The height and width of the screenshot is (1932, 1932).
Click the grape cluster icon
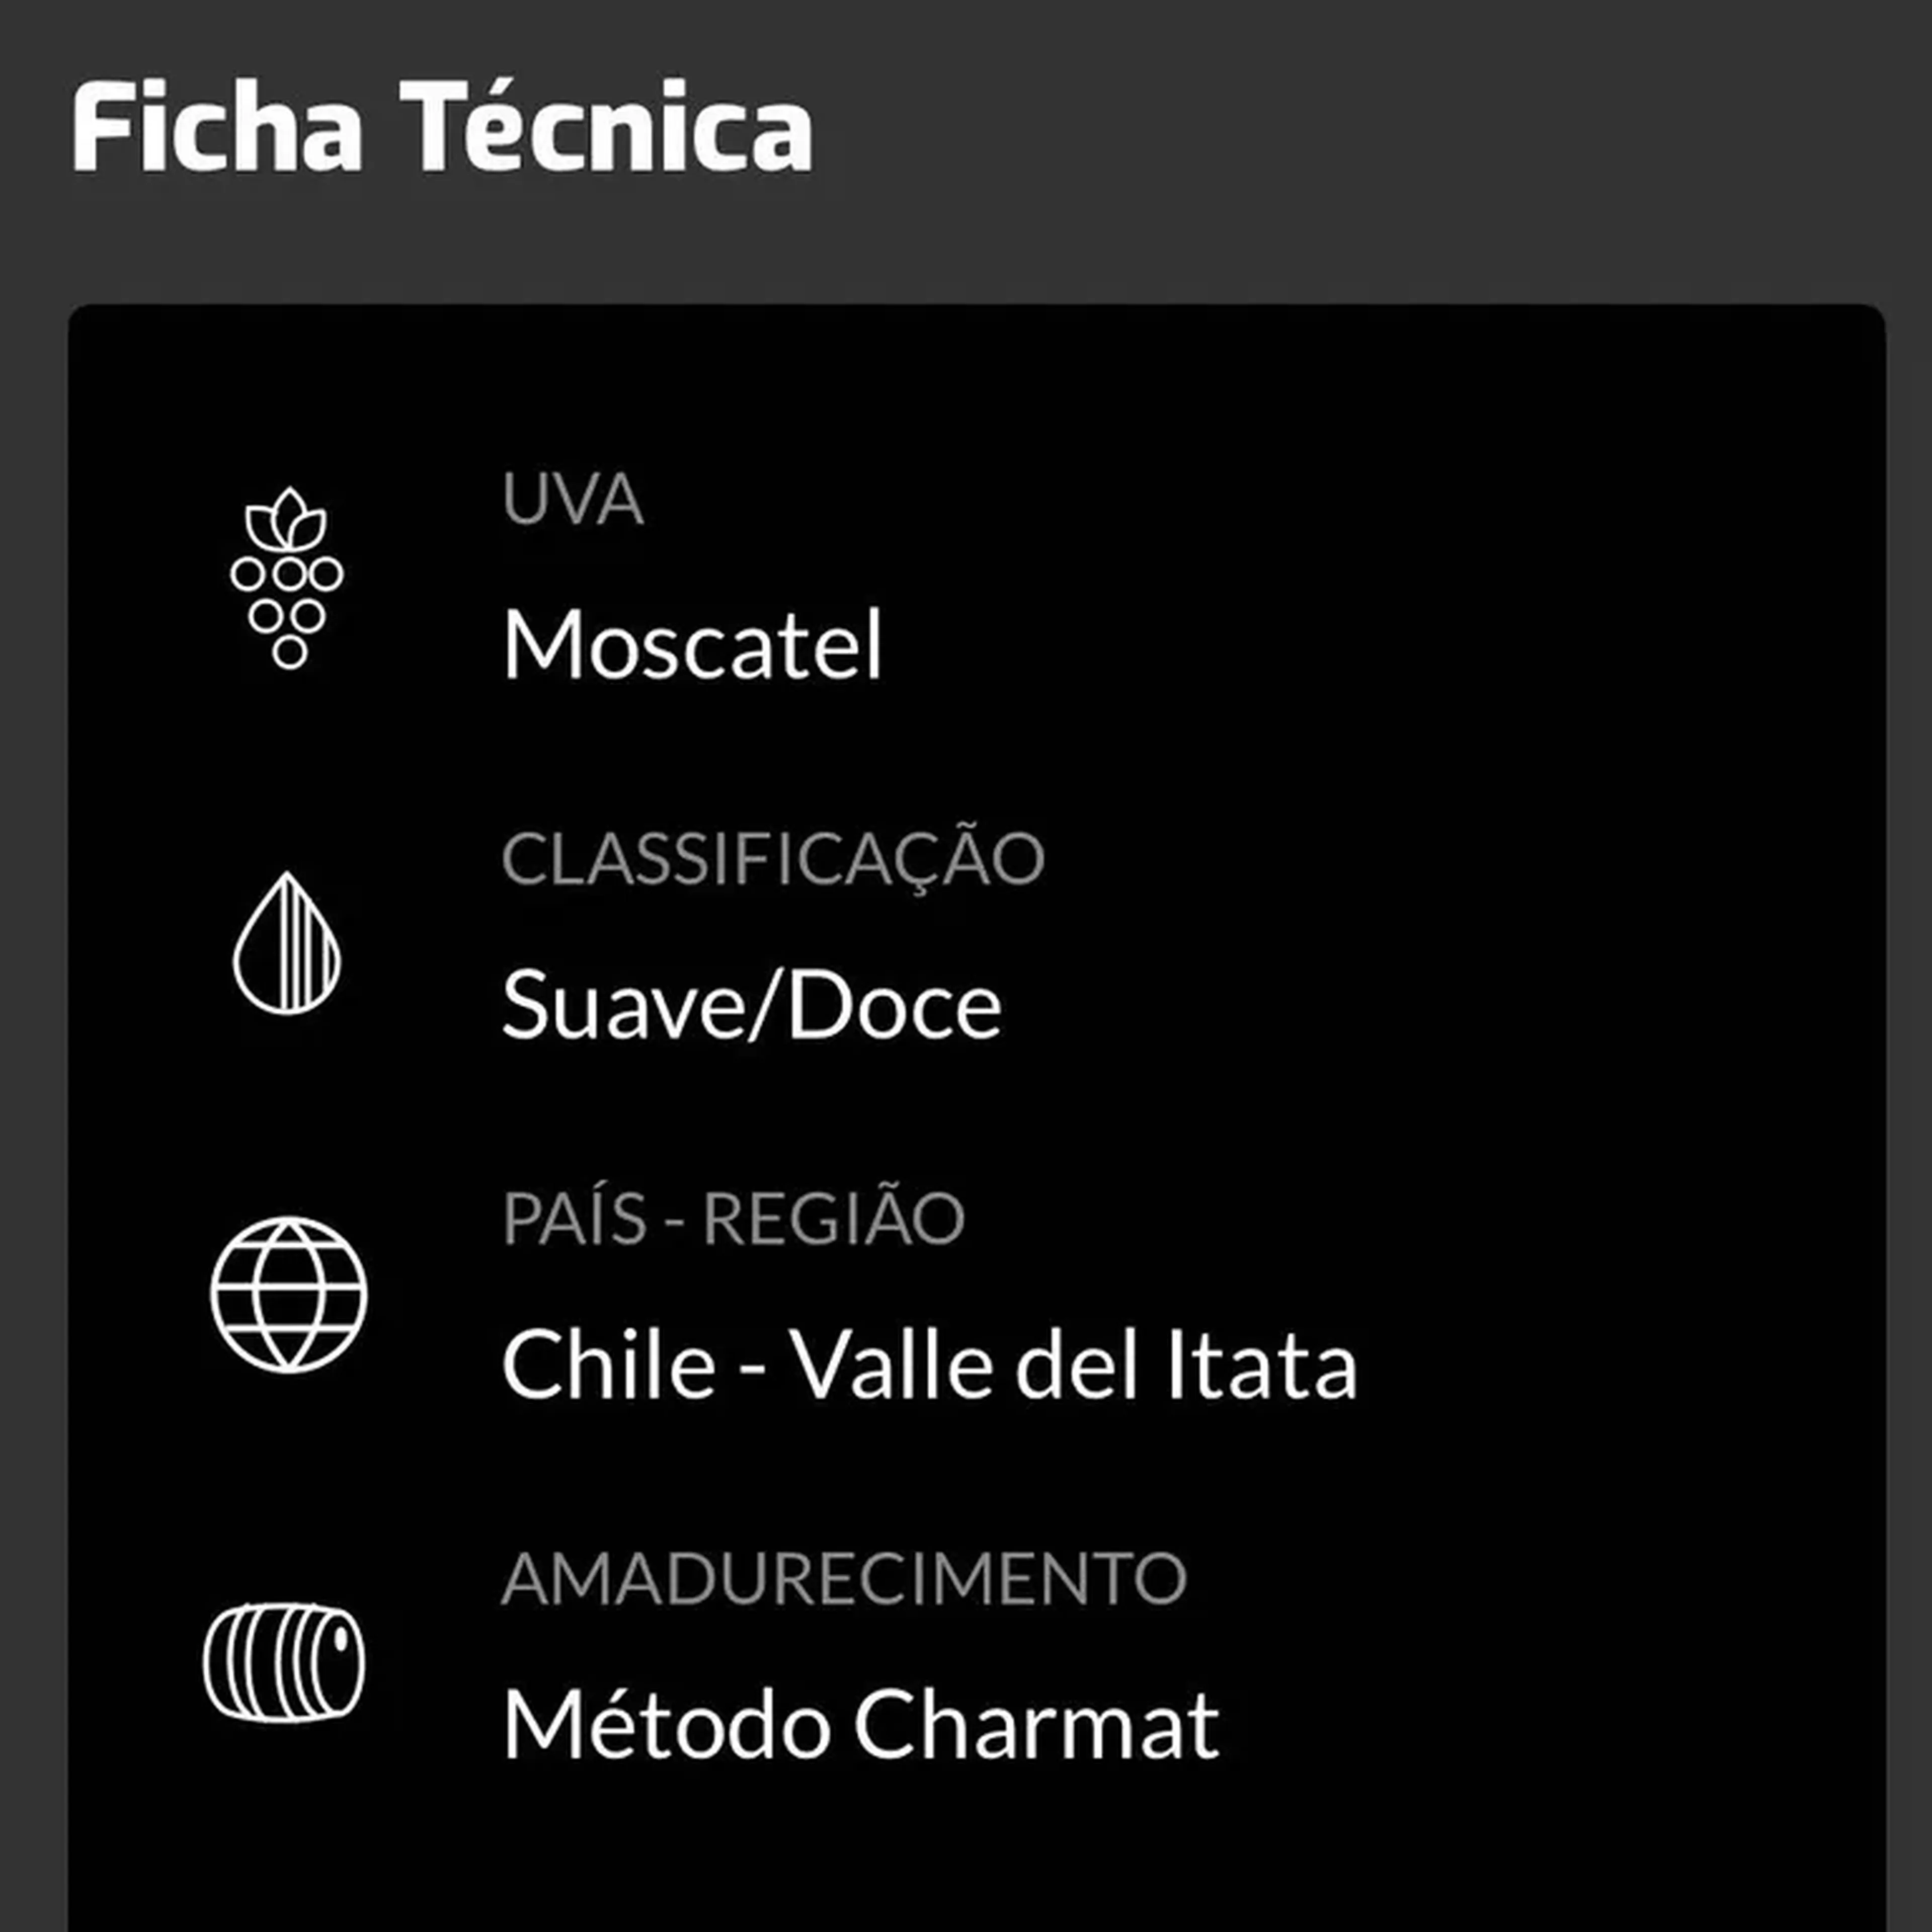[x=287, y=578]
